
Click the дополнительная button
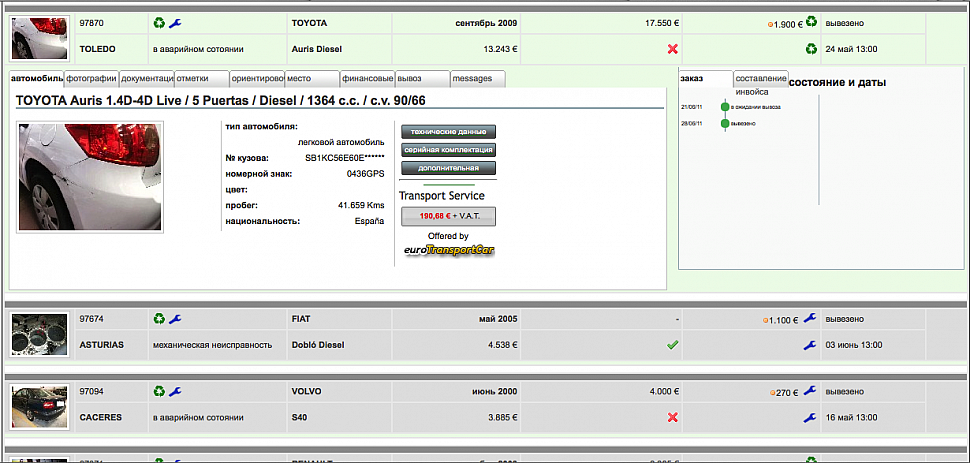pyautogui.click(x=449, y=168)
